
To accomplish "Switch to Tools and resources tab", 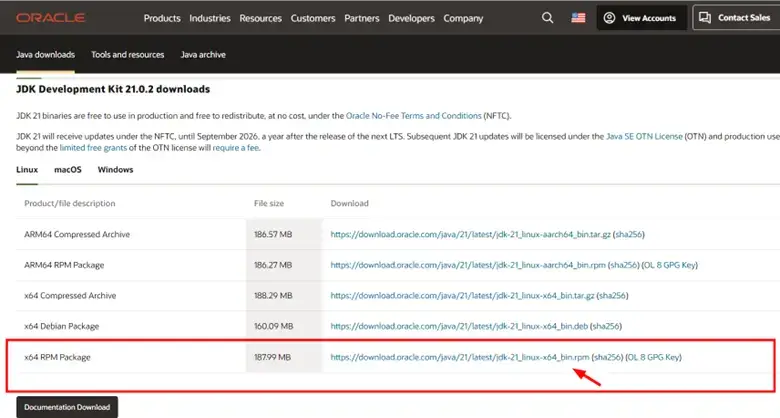I will tap(128, 55).
